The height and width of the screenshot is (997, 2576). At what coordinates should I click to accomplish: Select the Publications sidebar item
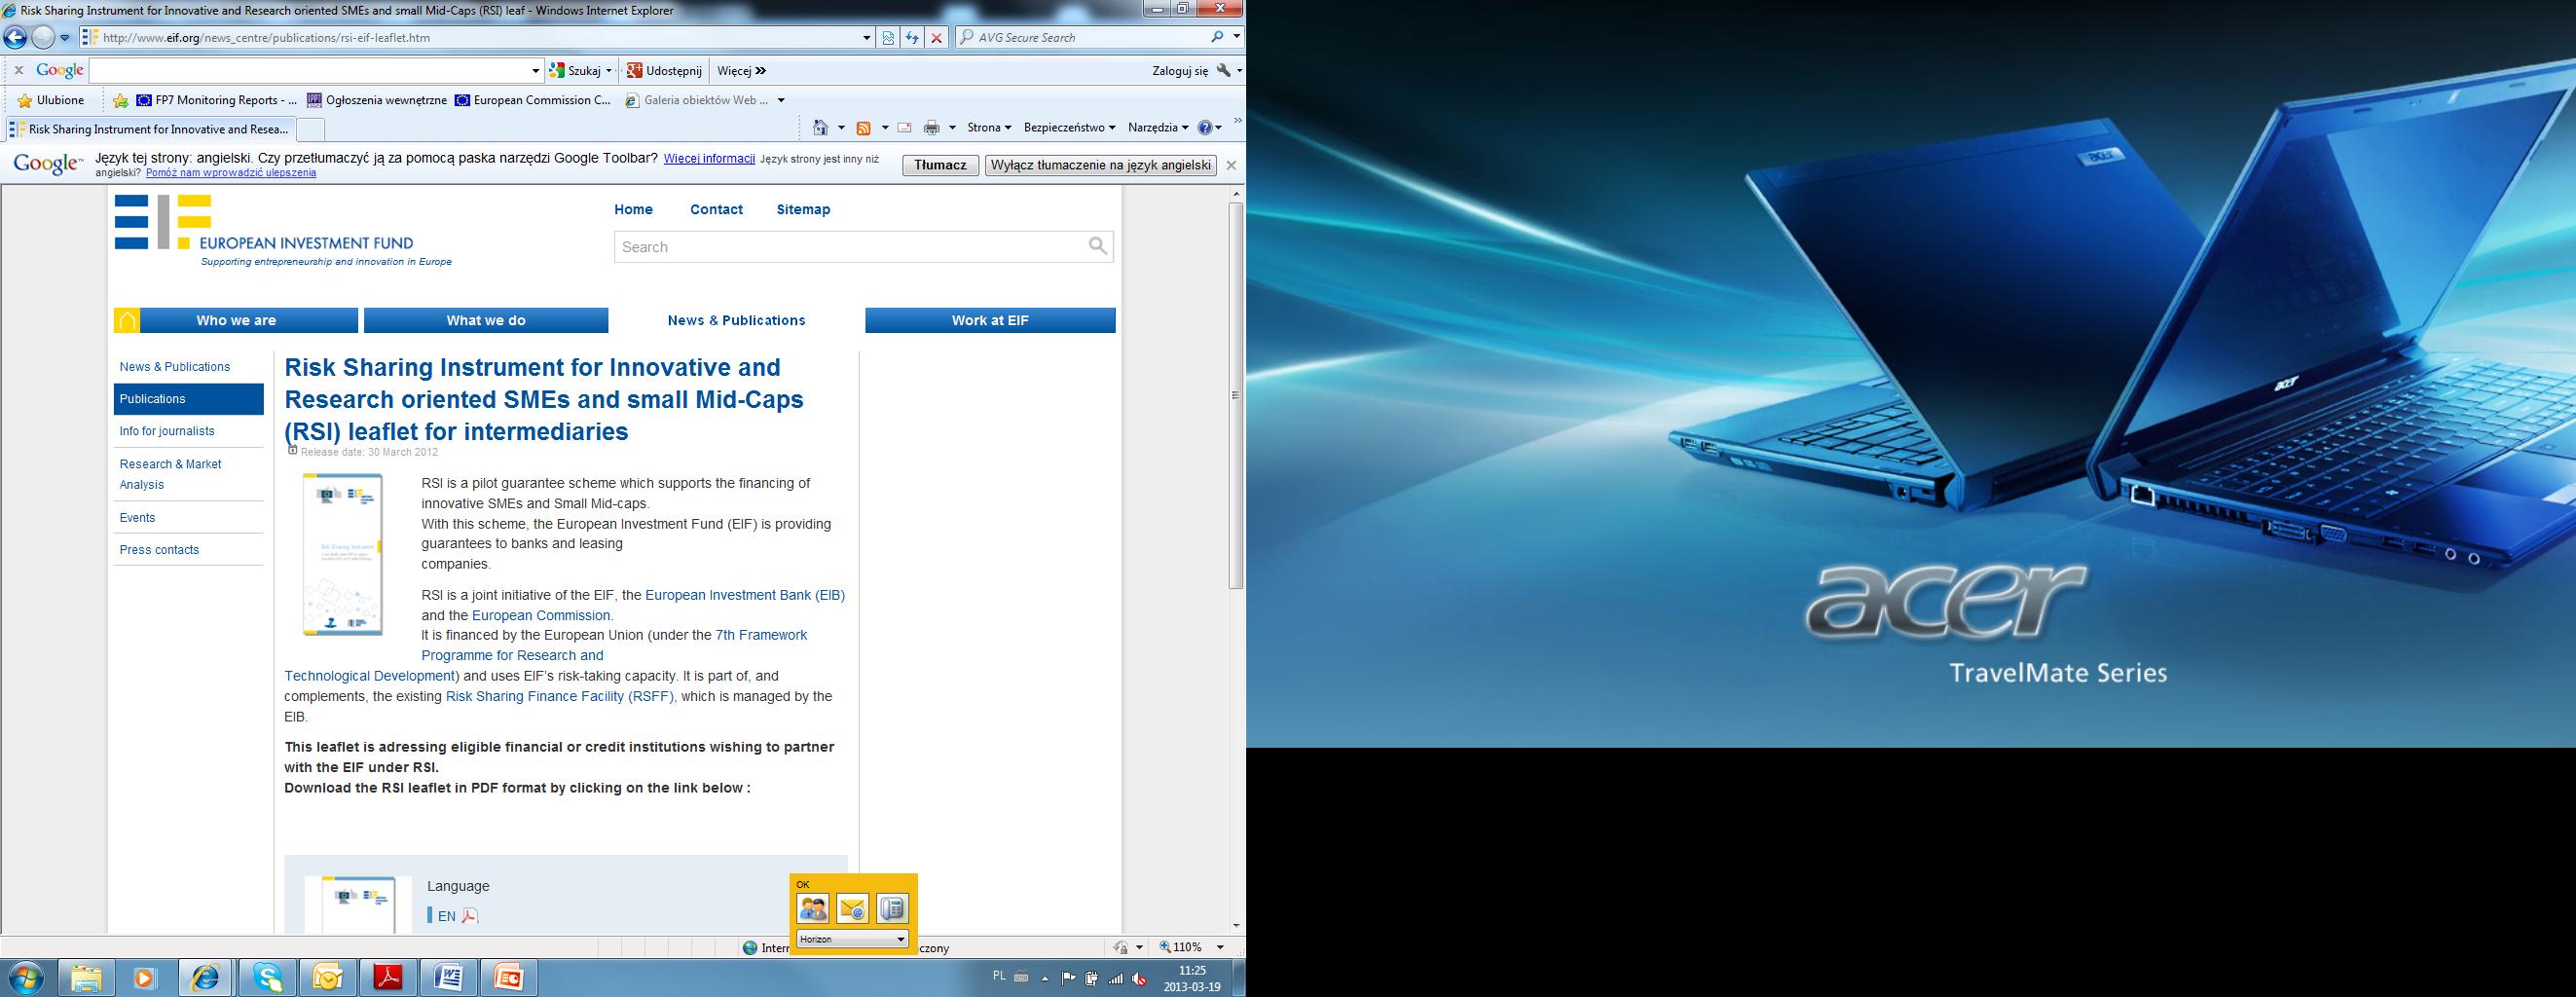(x=189, y=399)
